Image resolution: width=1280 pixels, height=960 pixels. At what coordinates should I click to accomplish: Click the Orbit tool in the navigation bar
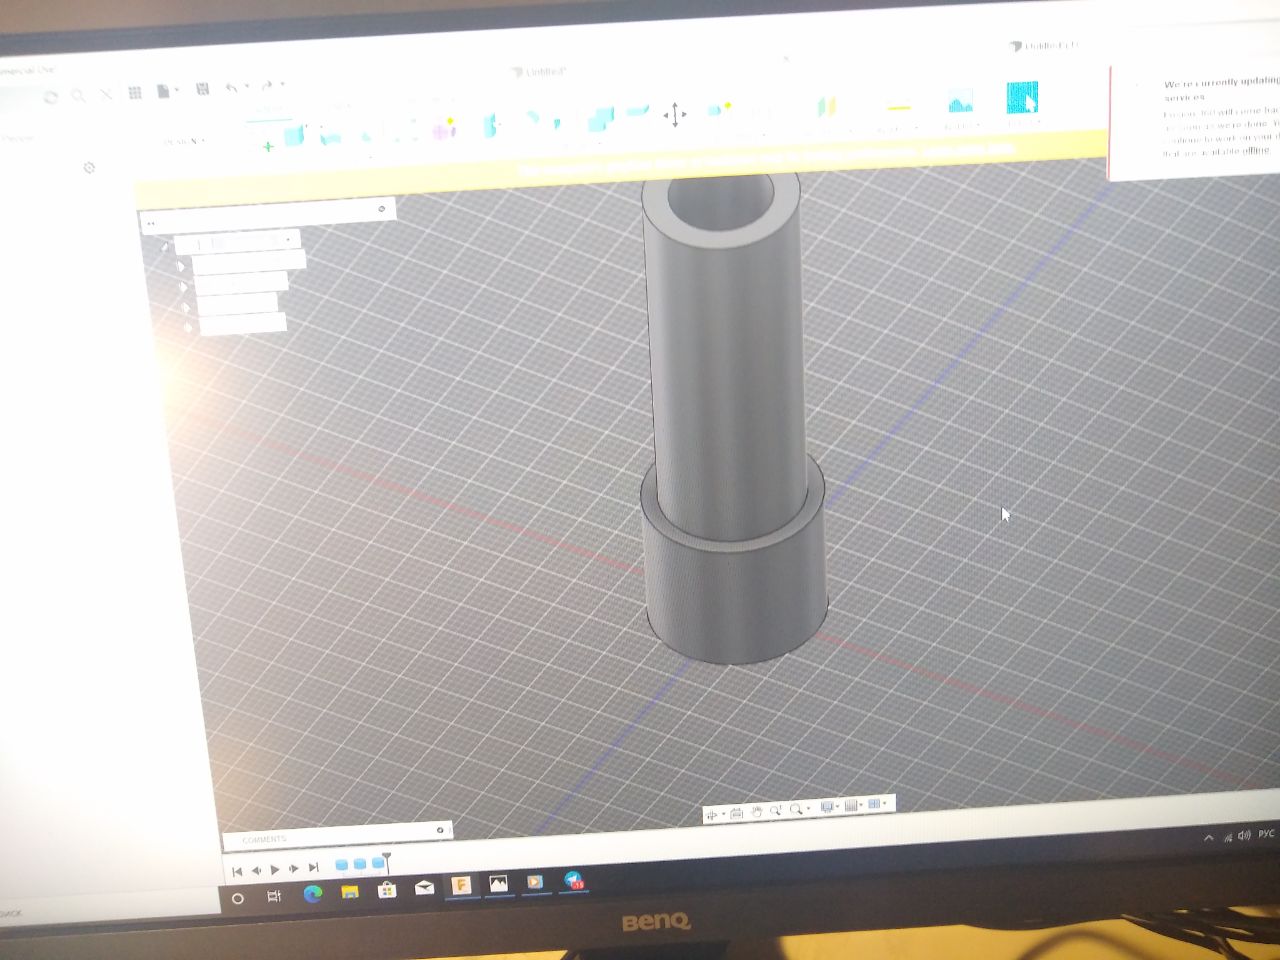point(713,815)
